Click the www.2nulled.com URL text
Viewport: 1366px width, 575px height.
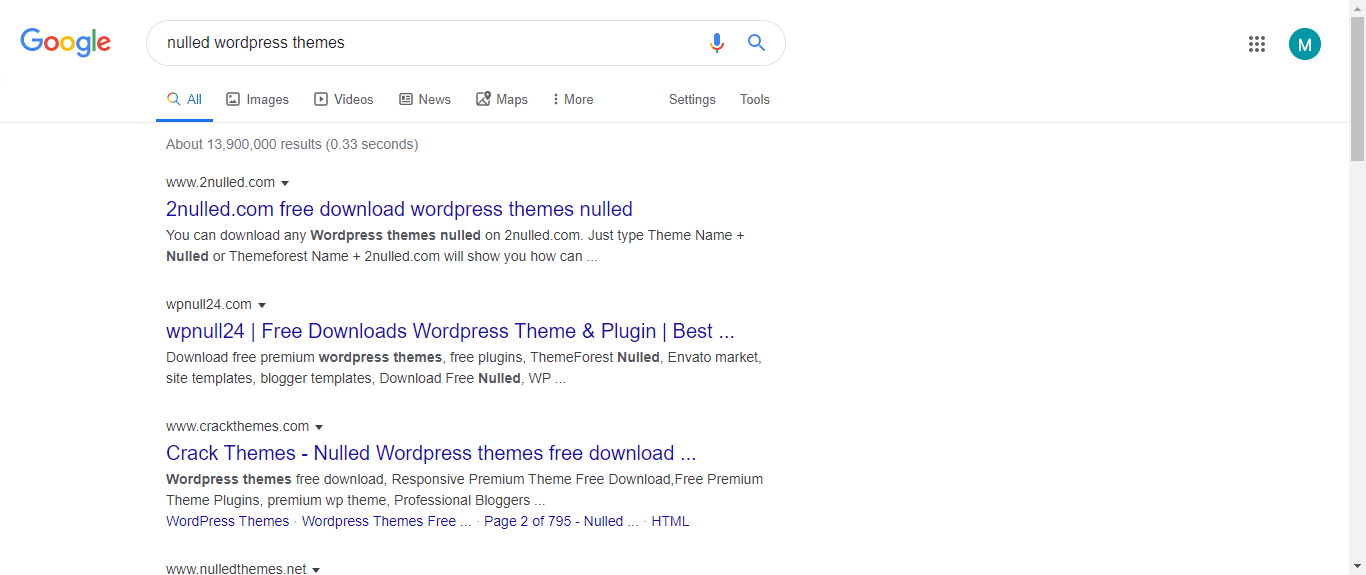click(220, 182)
